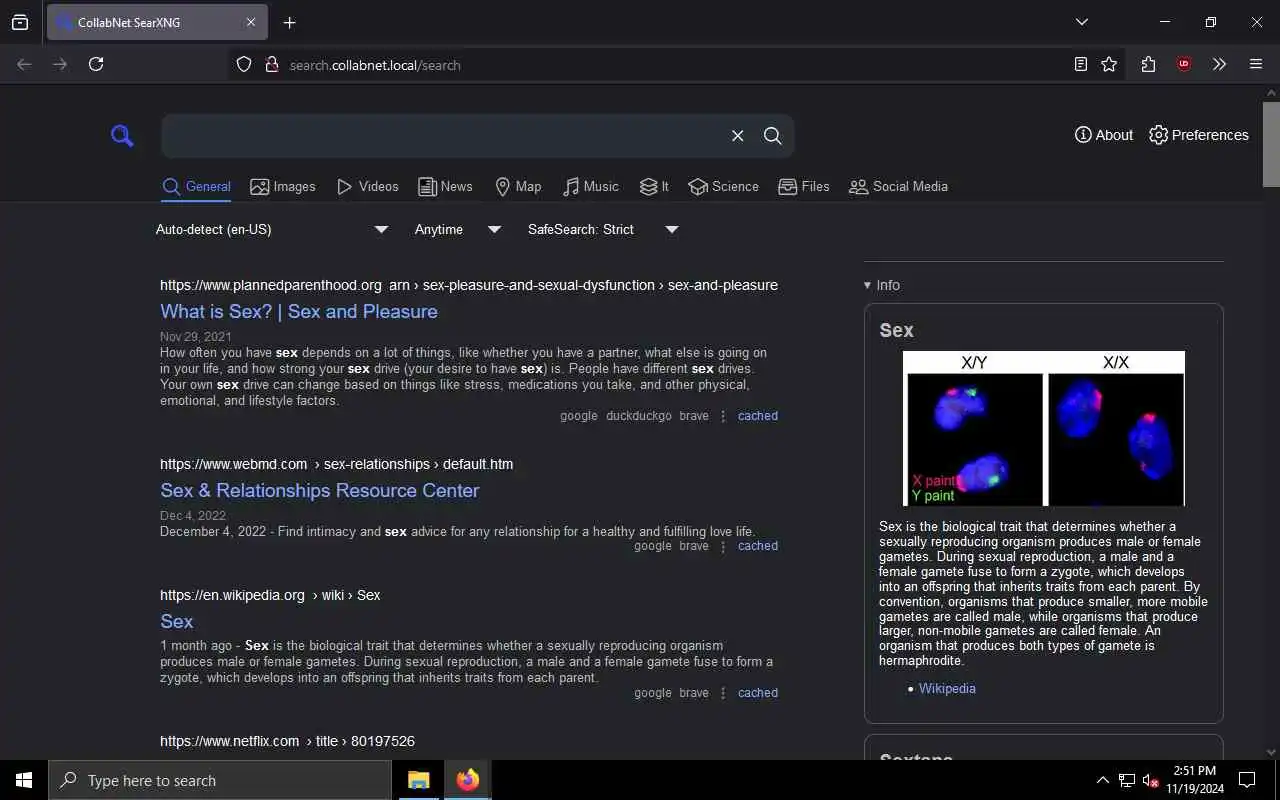The image size is (1280, 800).
Task: Open the About page
Action: click(1104, 135)
